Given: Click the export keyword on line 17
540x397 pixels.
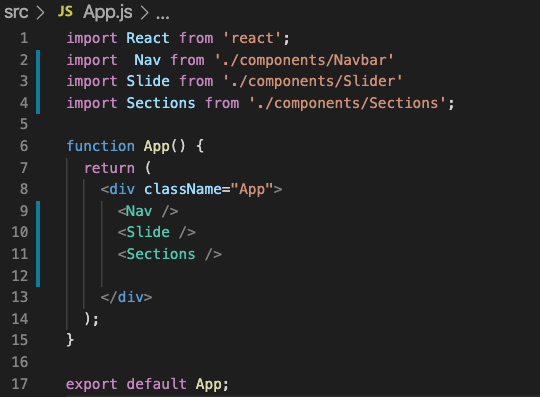Looking at the screenshot, I should [x=92, y=384].
